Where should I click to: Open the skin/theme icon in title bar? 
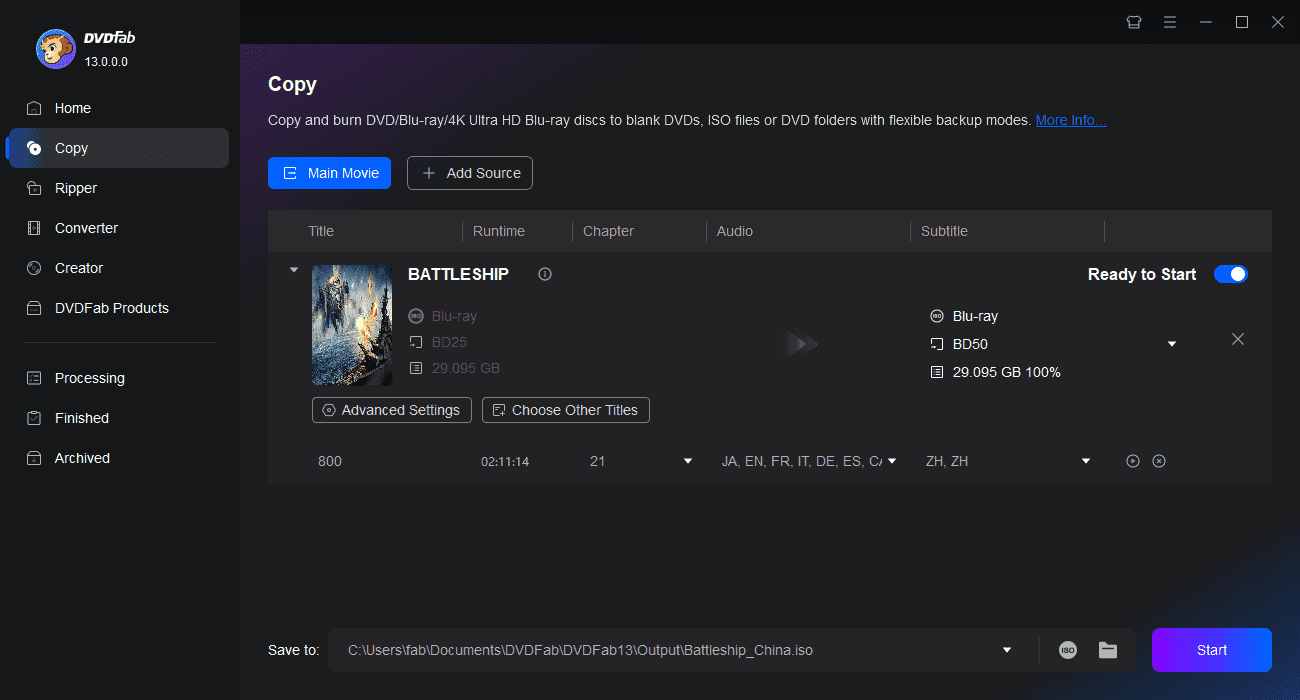[1134, 22]
